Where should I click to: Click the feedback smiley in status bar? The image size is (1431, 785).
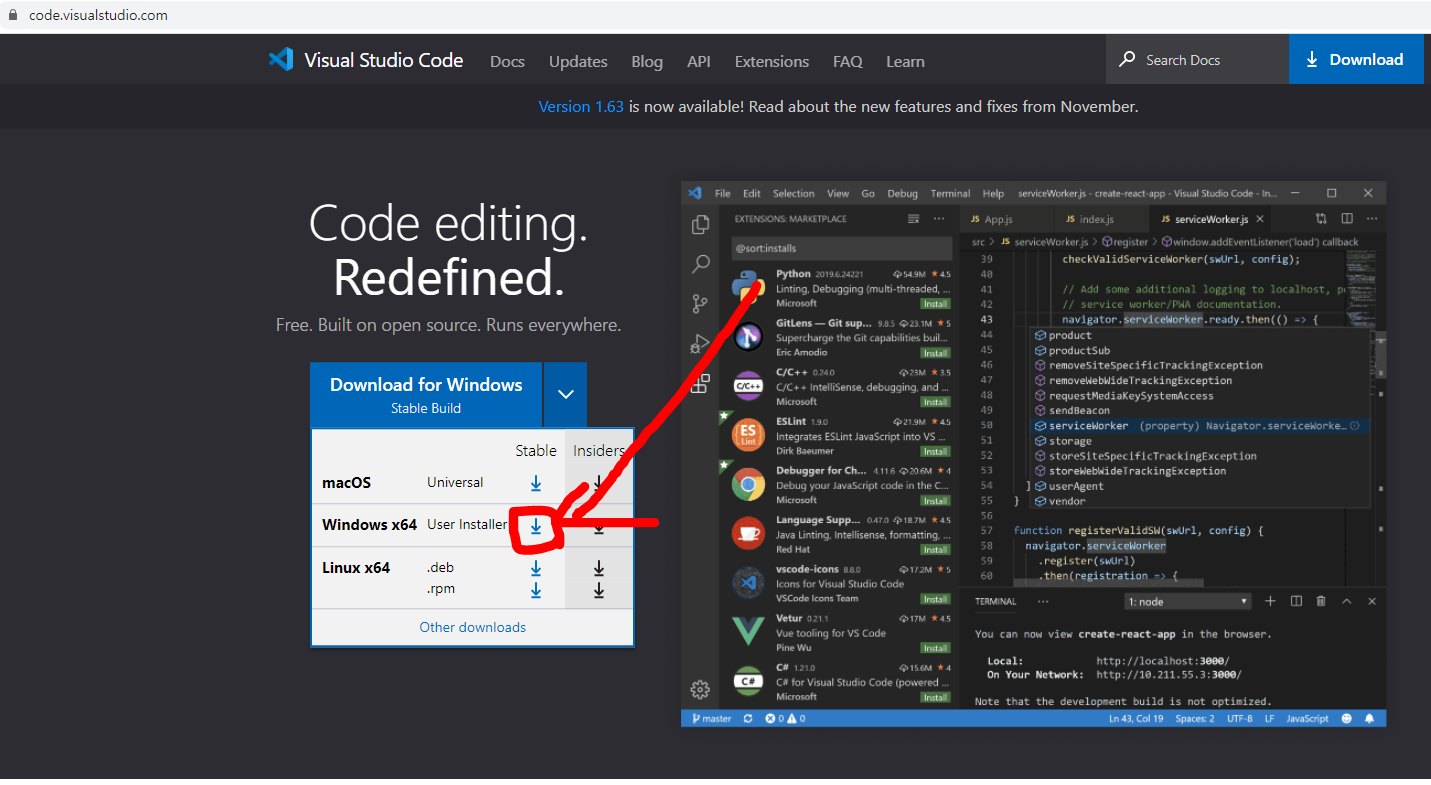[1347, 718]
